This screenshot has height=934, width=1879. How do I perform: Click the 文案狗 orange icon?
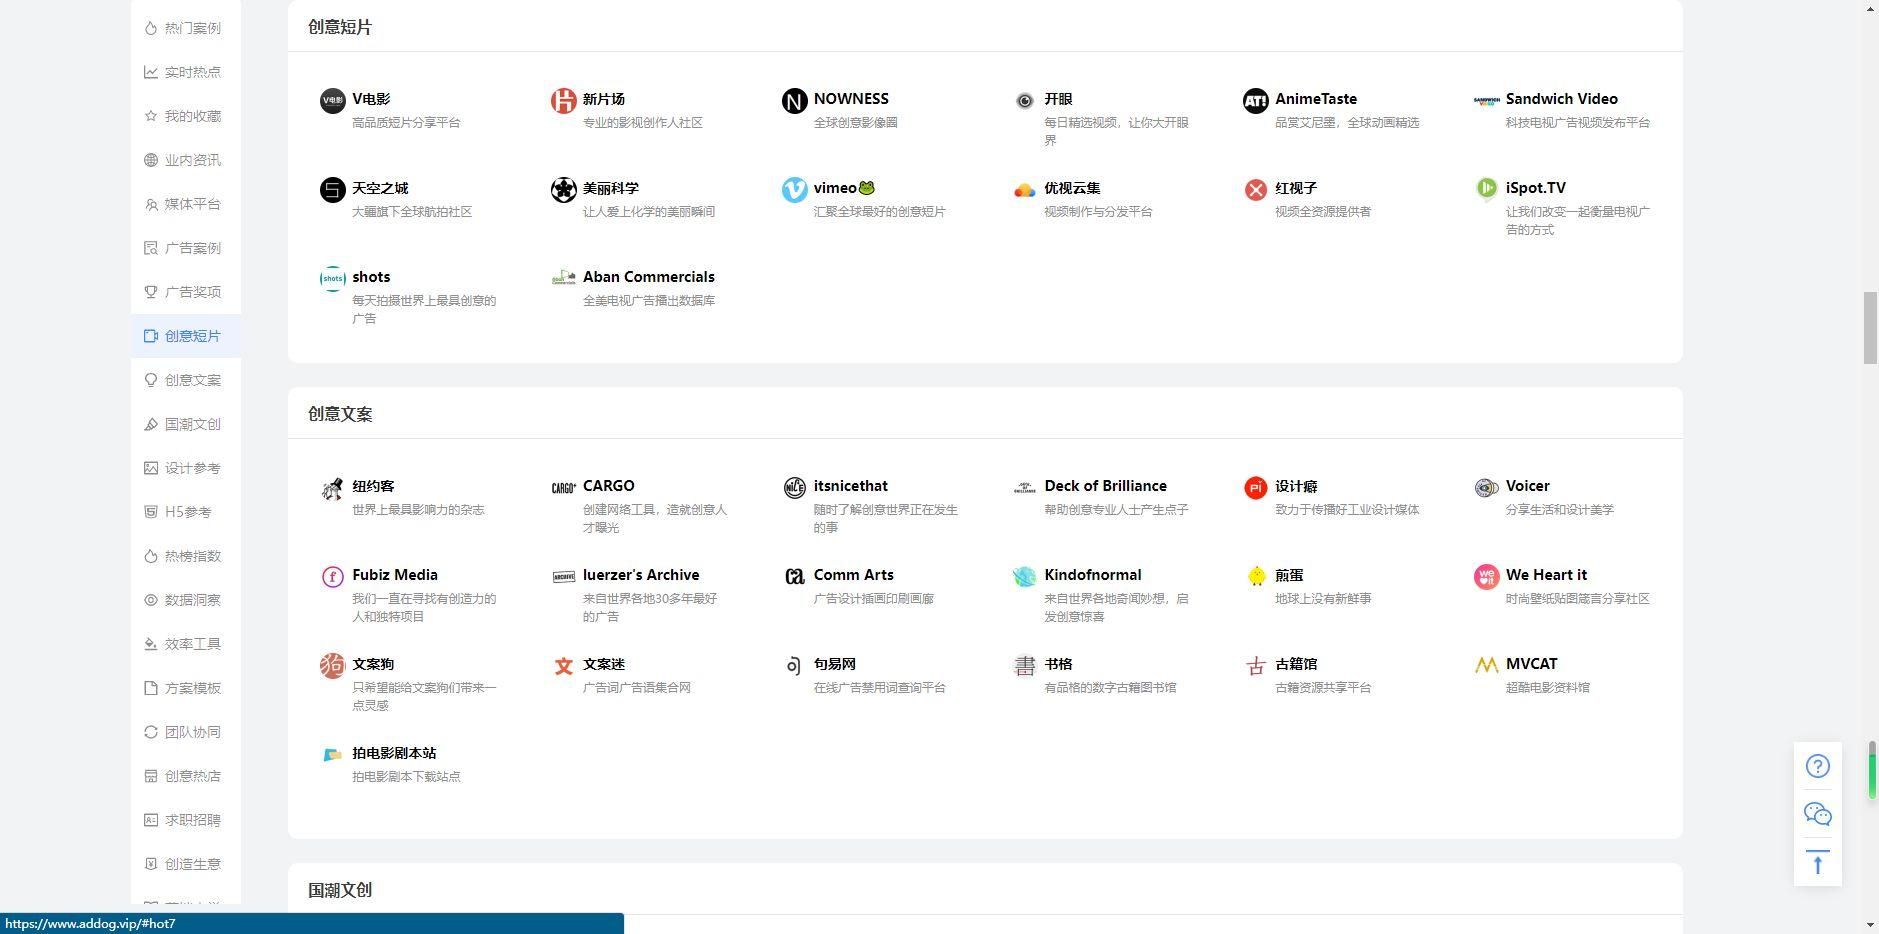332,666
